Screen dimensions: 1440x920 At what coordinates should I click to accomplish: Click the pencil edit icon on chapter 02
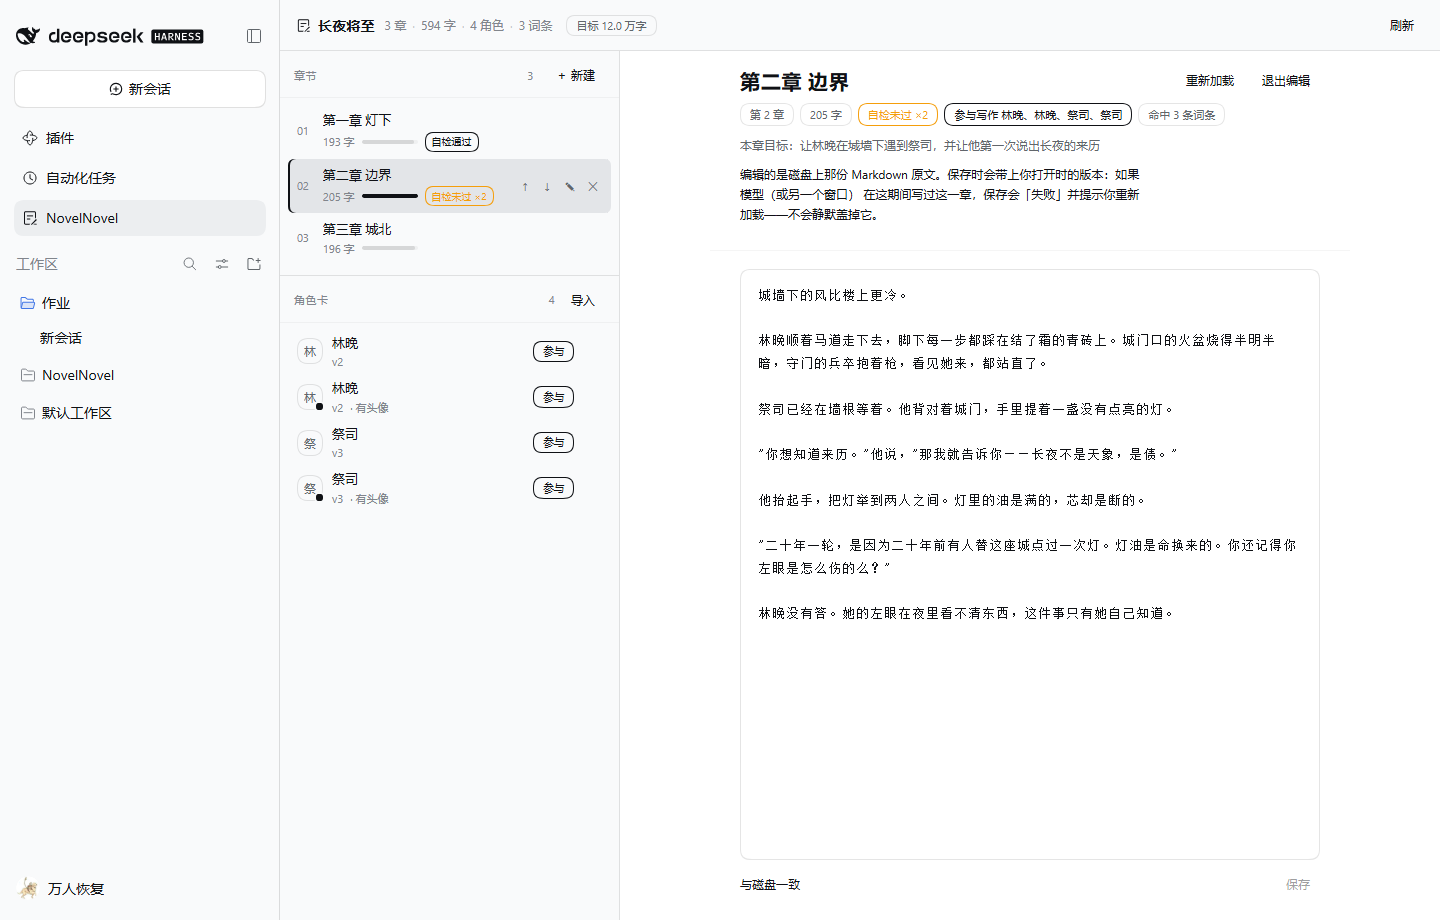(x=570, y=187)
